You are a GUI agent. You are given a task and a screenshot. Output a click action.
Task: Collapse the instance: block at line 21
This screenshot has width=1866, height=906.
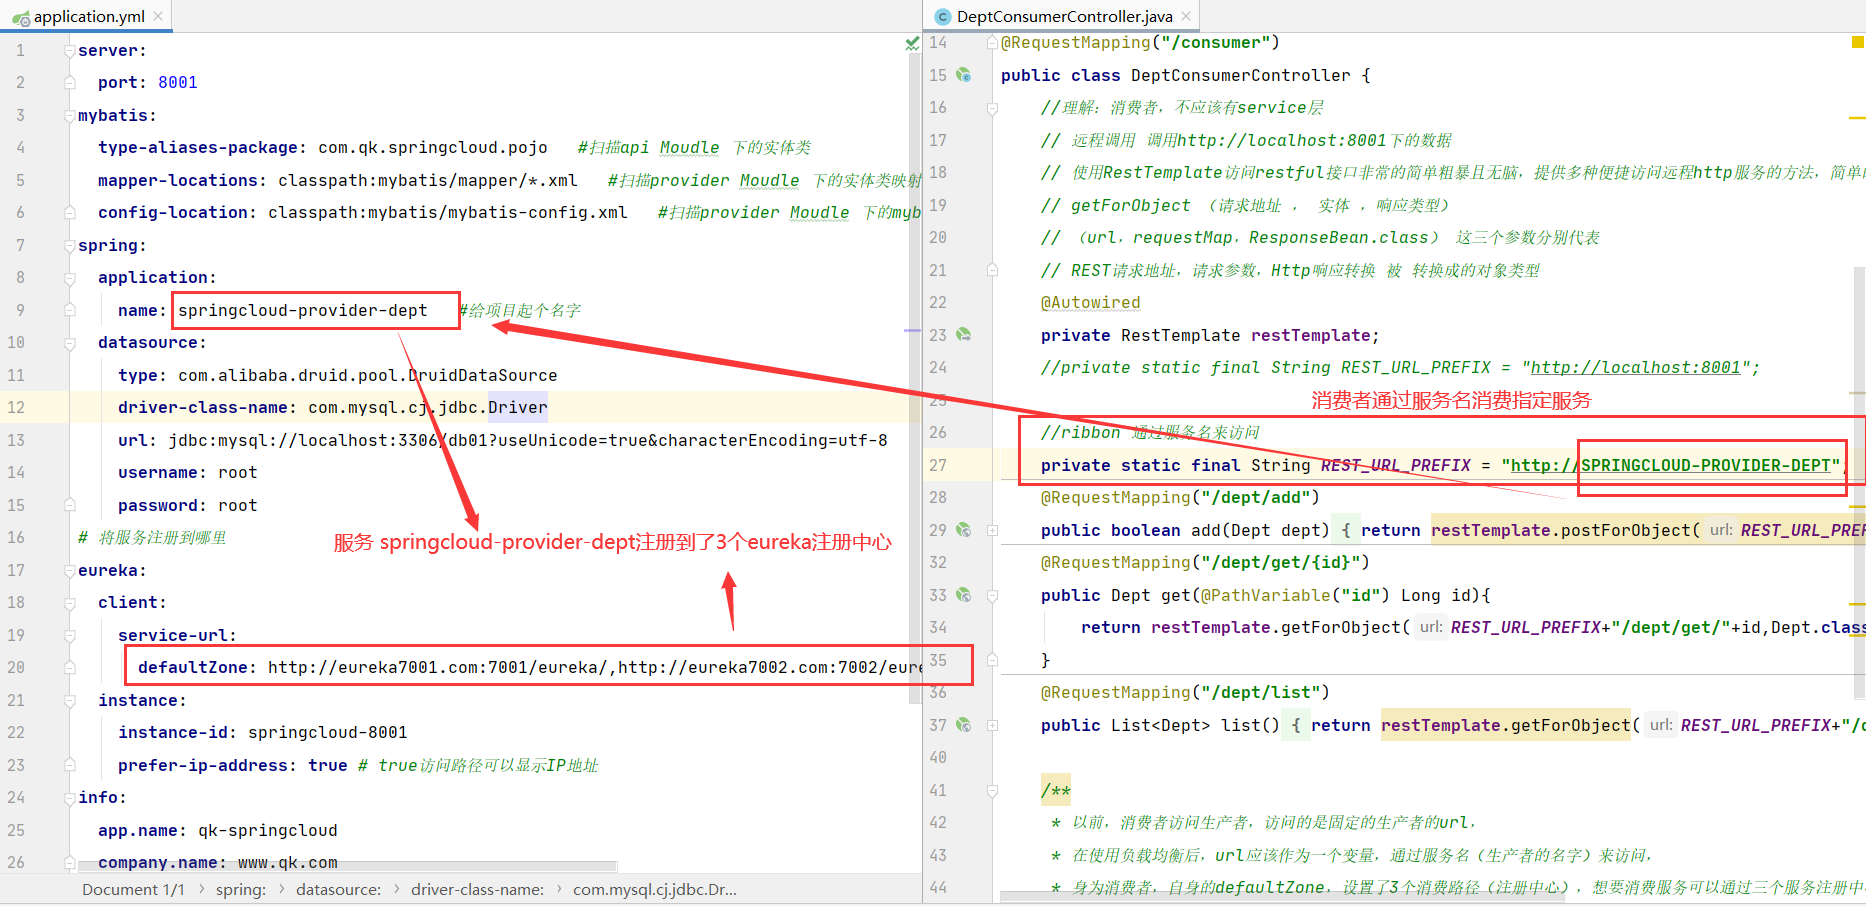70,700
